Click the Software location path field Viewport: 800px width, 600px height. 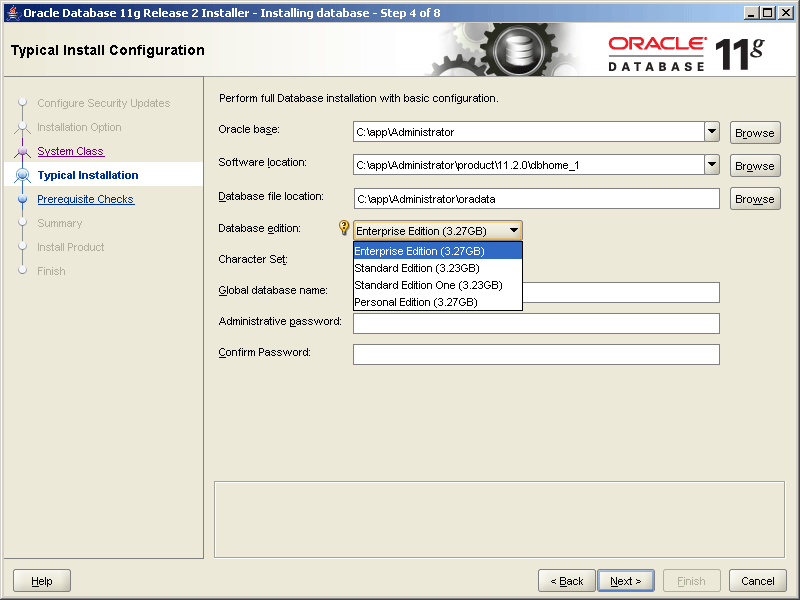[529, 165]
